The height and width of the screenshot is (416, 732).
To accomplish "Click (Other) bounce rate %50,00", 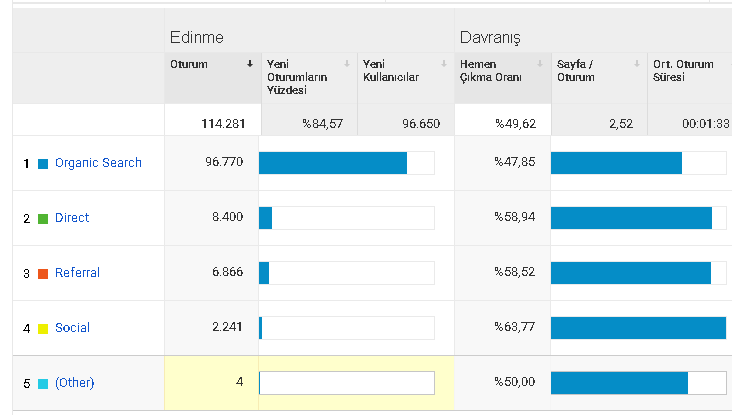I will 515,382.
